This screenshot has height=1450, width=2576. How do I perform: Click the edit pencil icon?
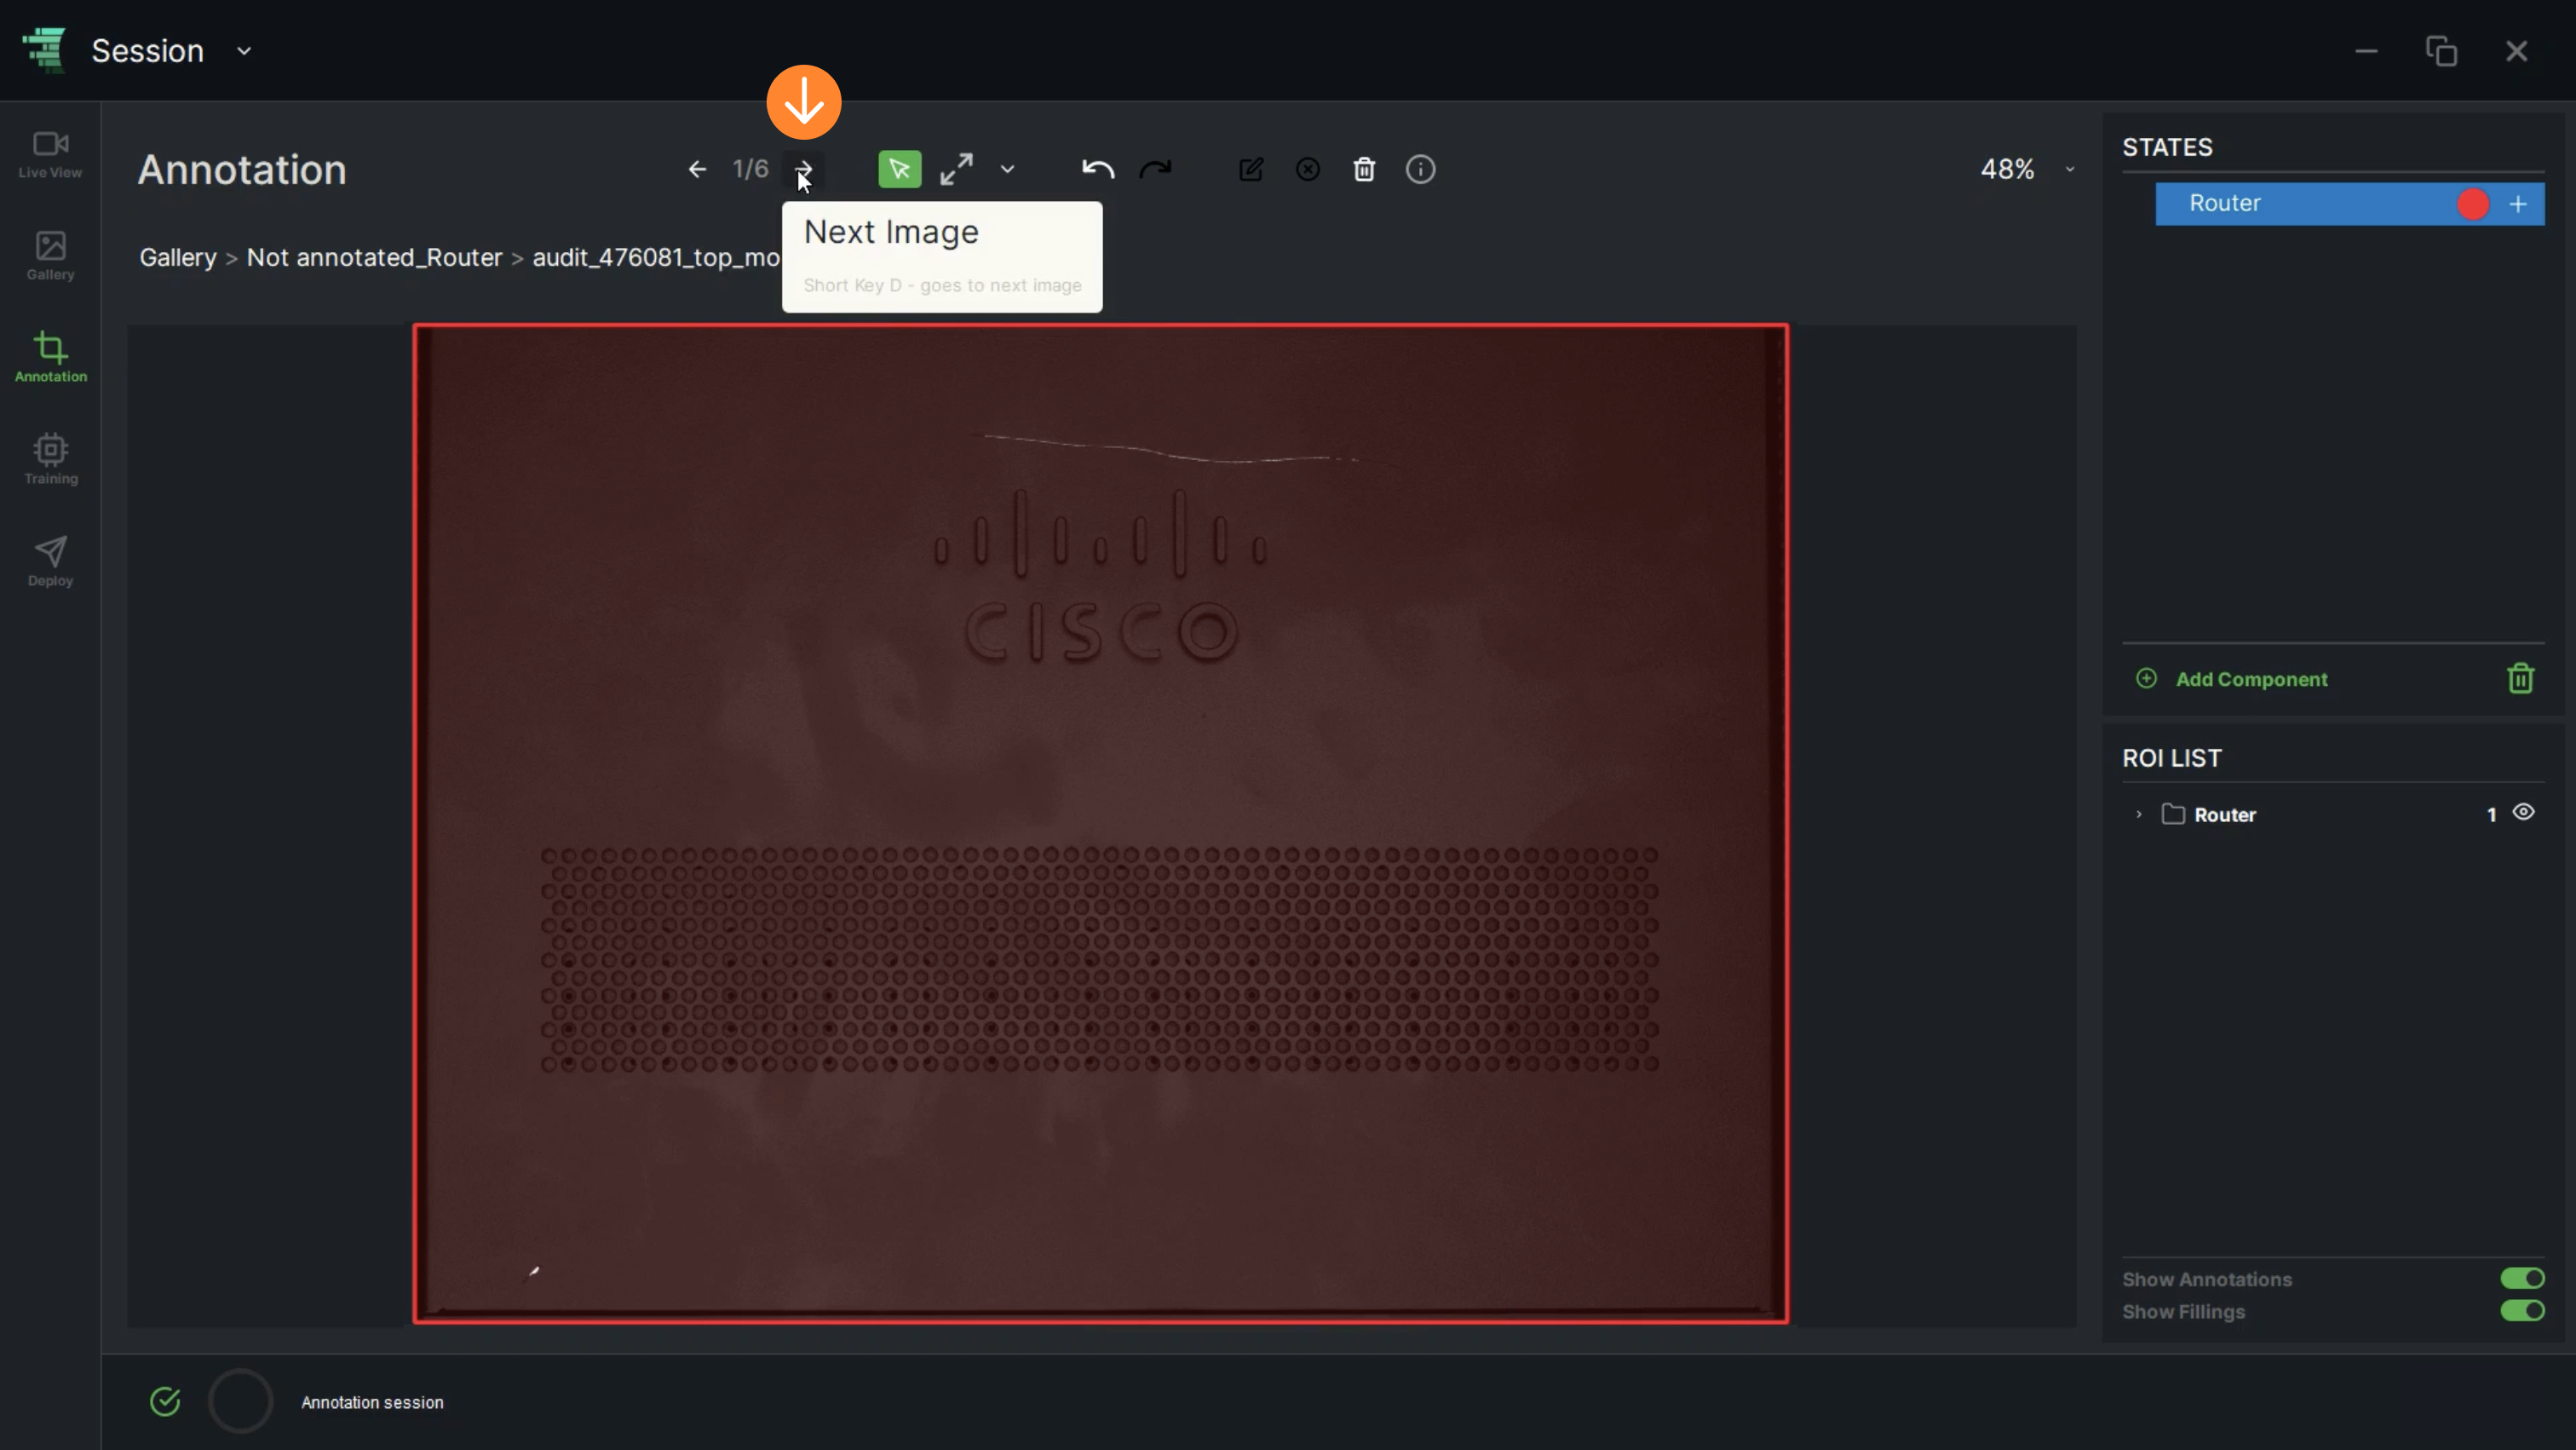[1251, 170]
